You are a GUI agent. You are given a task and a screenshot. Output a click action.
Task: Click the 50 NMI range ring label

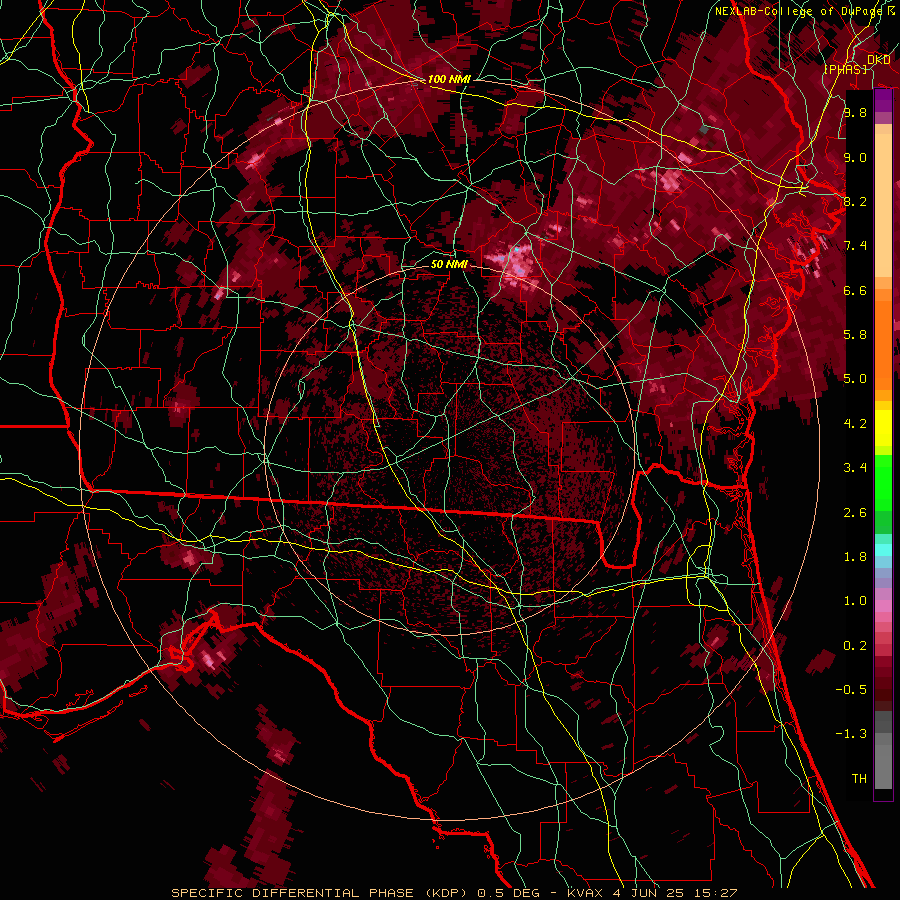pyautogui.click(x=449, y=265)
